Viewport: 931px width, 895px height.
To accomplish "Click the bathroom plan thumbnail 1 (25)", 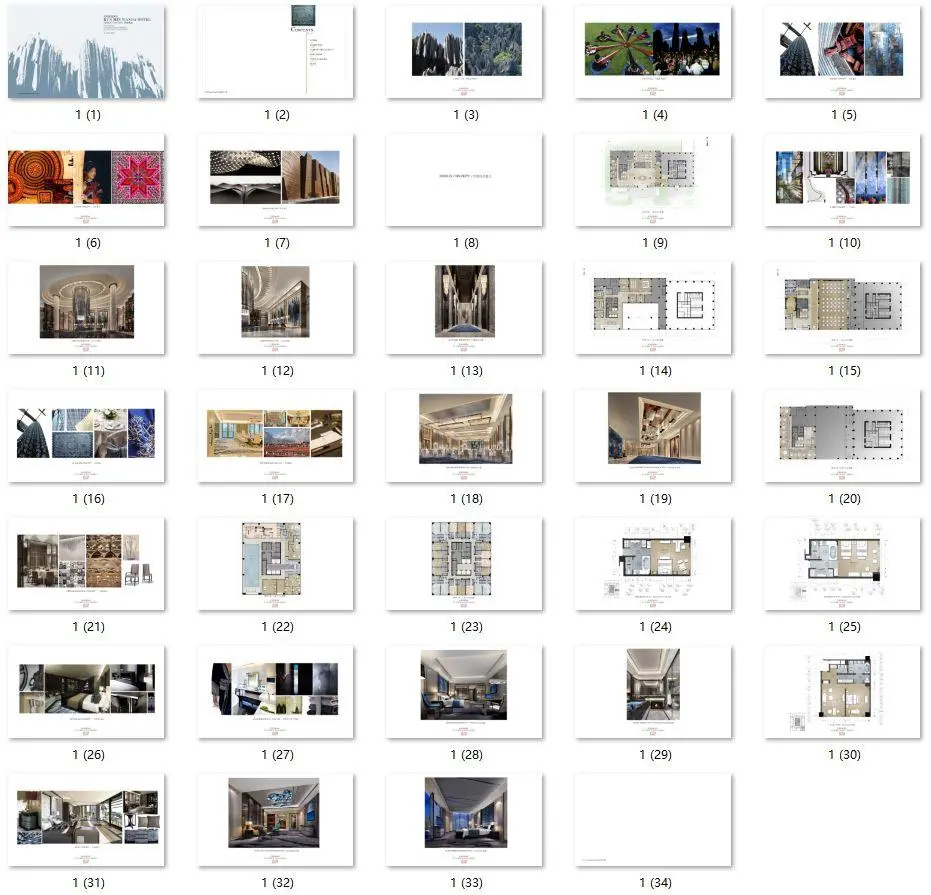I will (841, 563).
